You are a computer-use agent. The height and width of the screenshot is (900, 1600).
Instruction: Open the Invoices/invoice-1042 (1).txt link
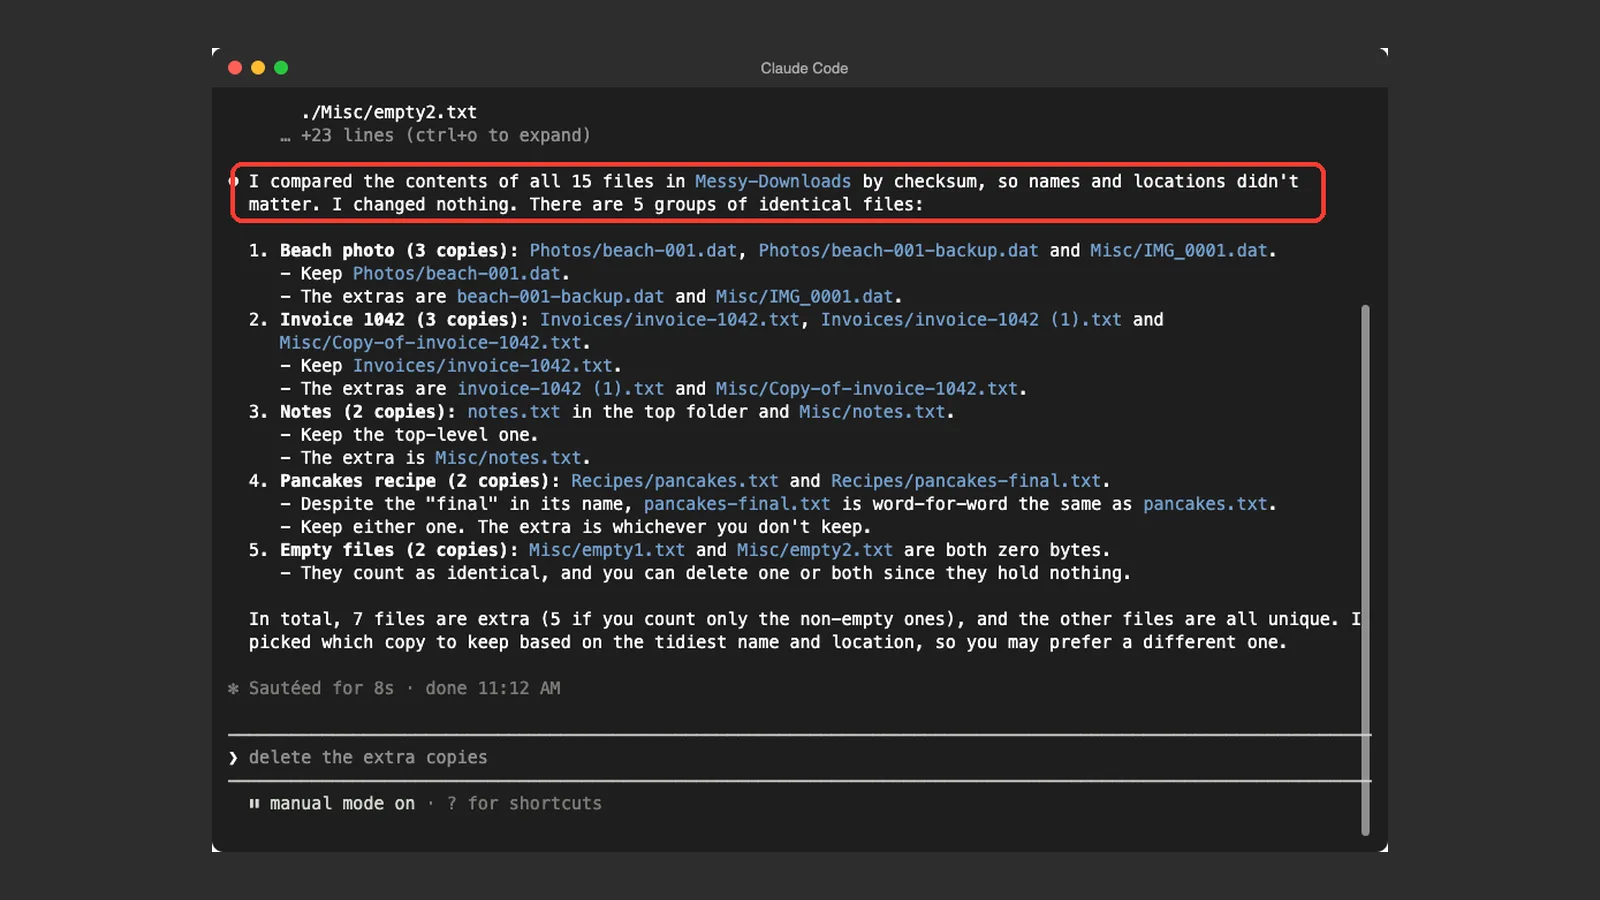(971, 319)
